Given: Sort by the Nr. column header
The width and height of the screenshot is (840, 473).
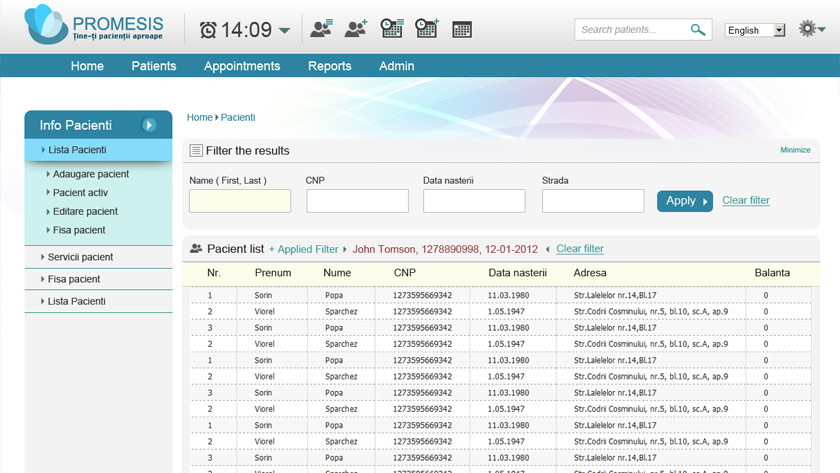Looking at the screenshot, I should [x=214, y=273].
